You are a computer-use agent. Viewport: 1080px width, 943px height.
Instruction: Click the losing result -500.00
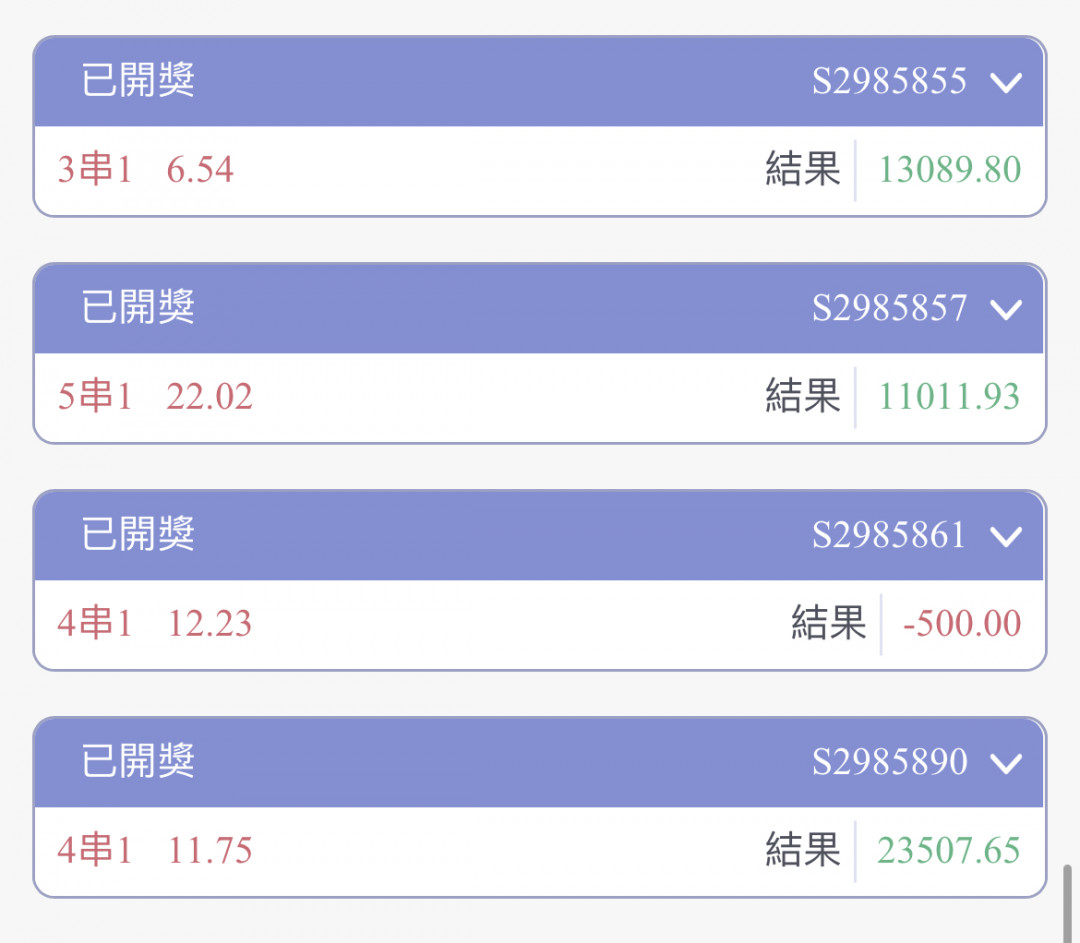click(x=962, y=623)
